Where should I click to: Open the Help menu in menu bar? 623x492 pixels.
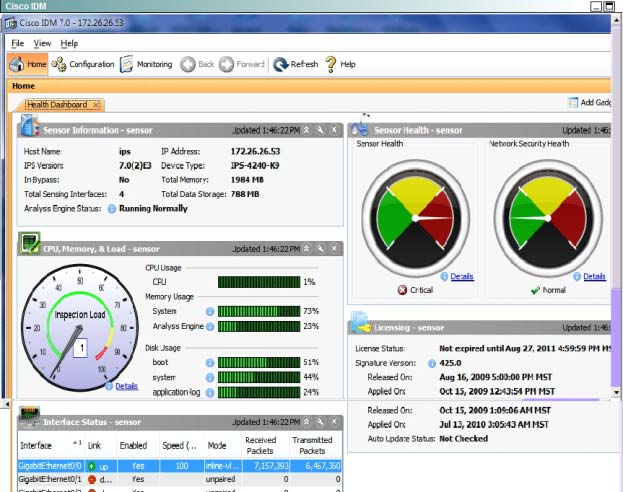coord(69,43)
